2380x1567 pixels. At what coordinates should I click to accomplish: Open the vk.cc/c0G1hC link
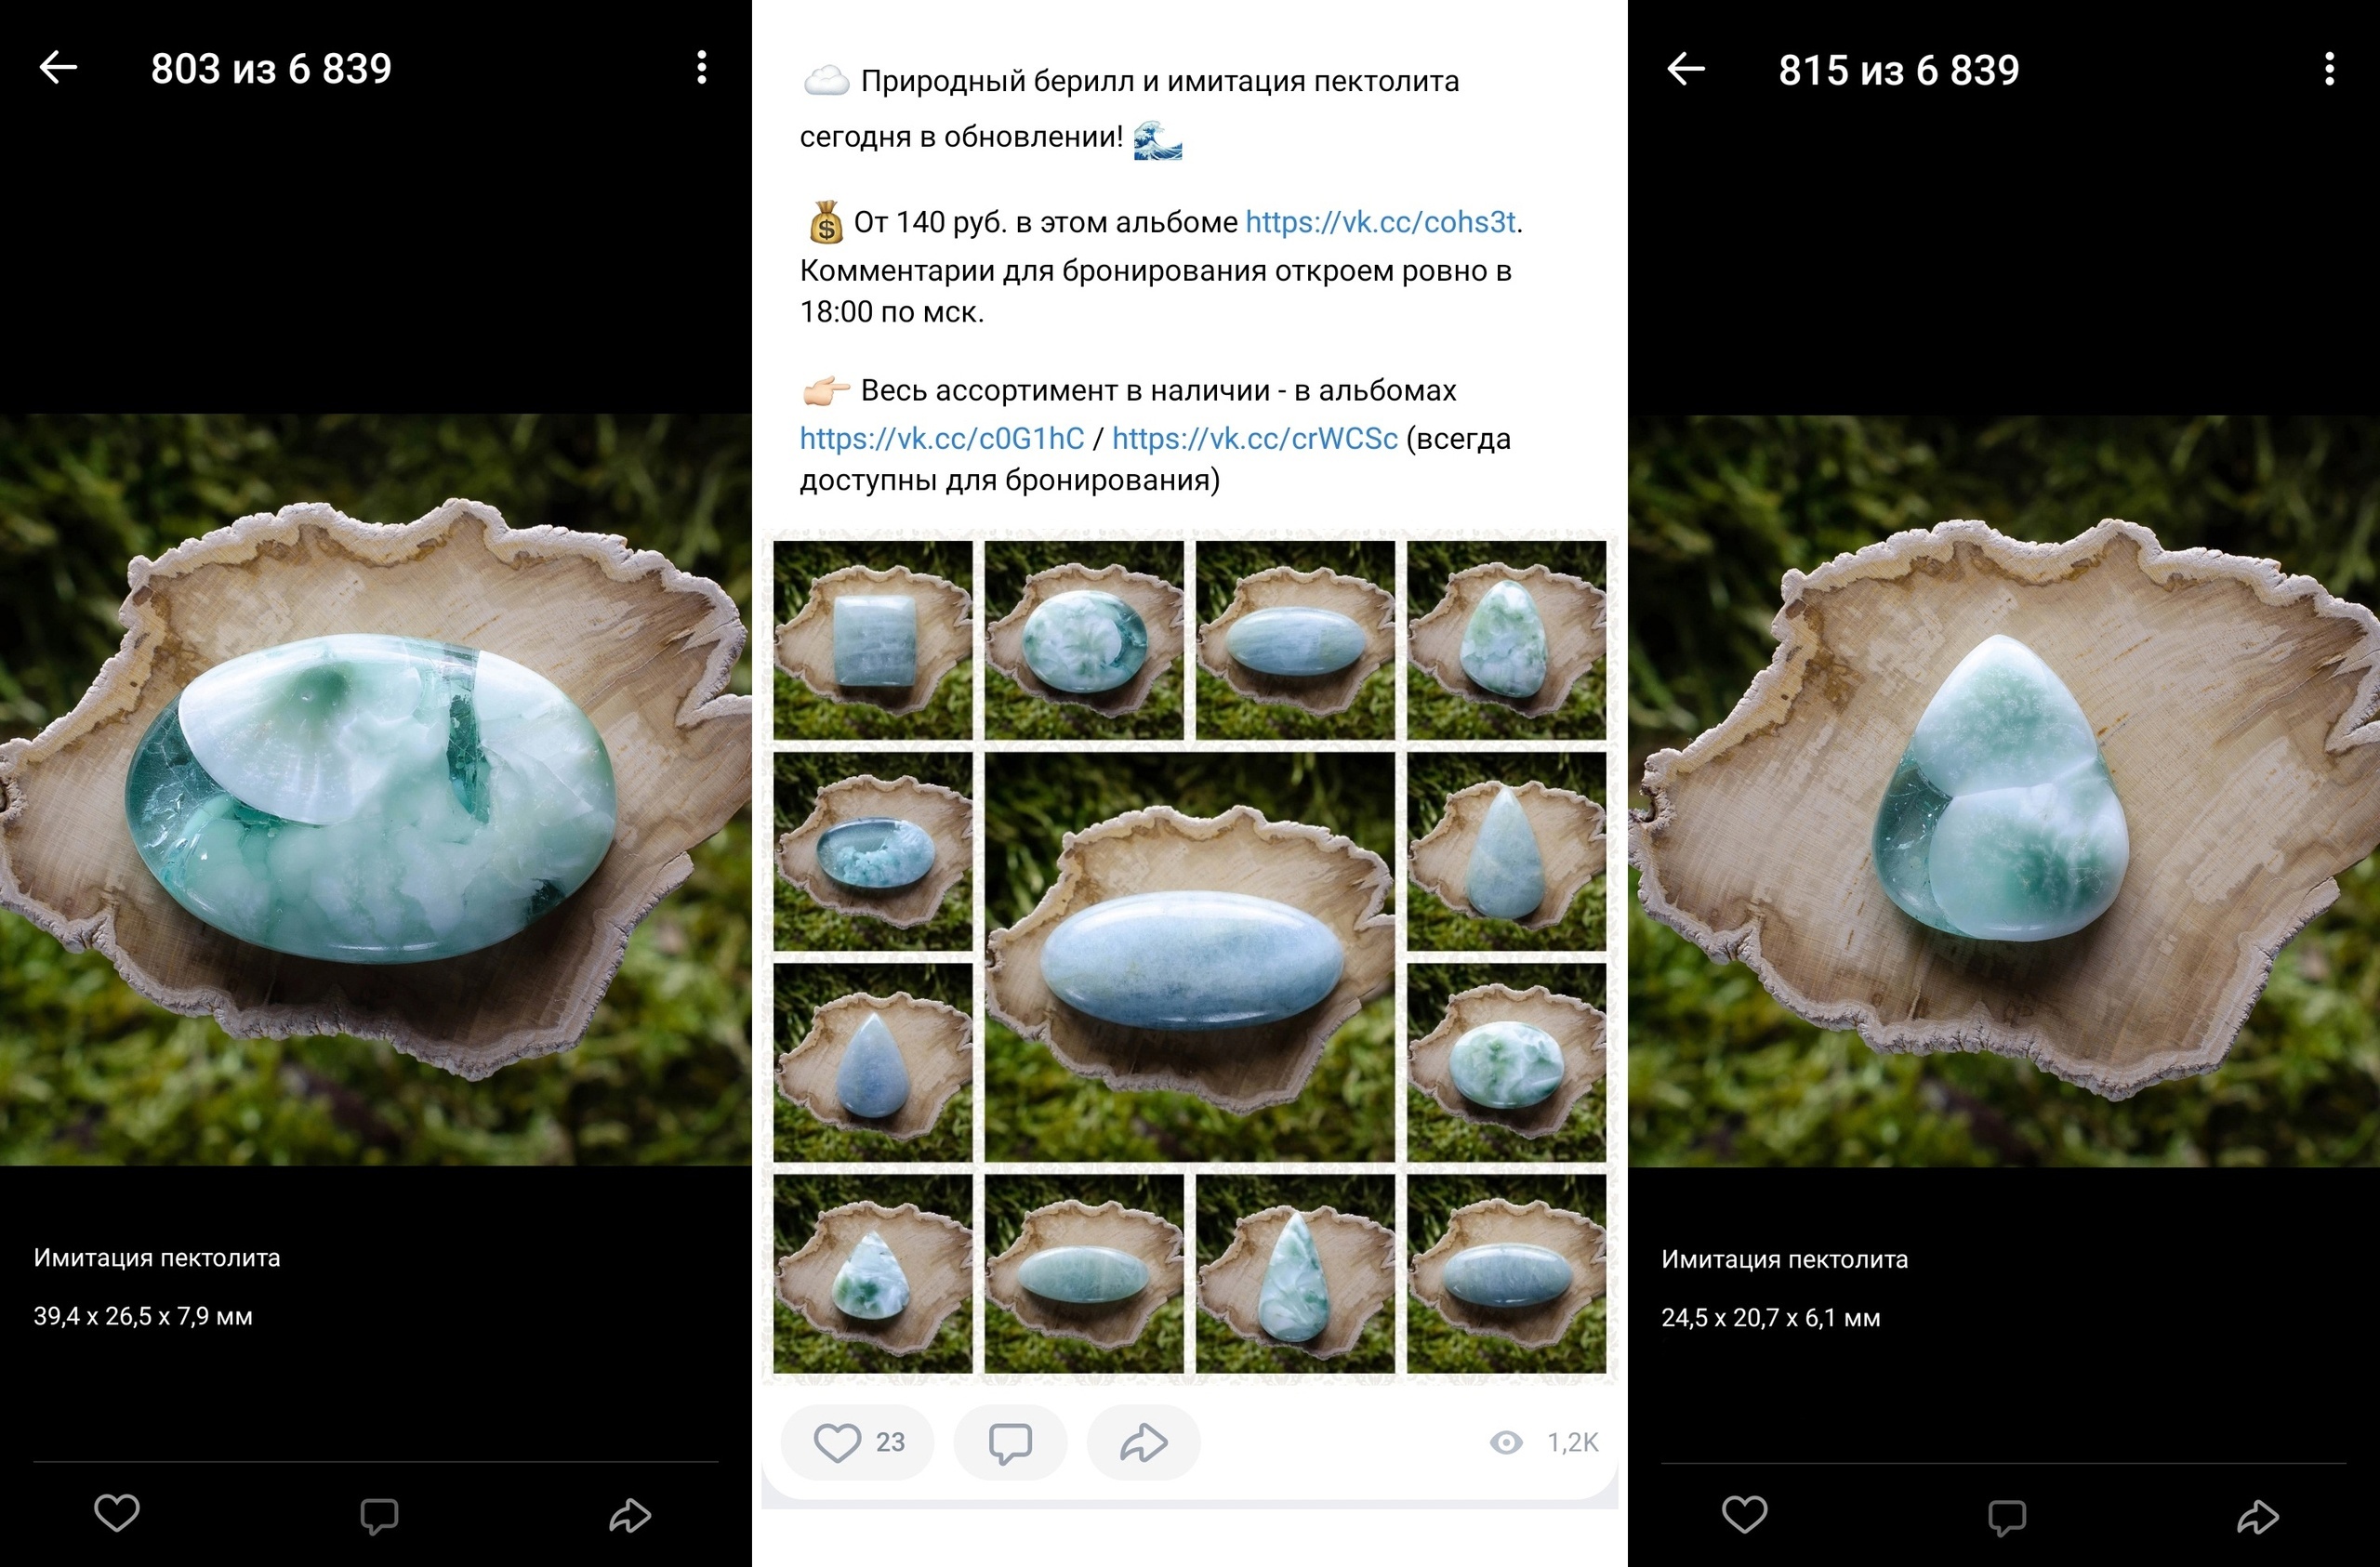(x=941, y=438)
